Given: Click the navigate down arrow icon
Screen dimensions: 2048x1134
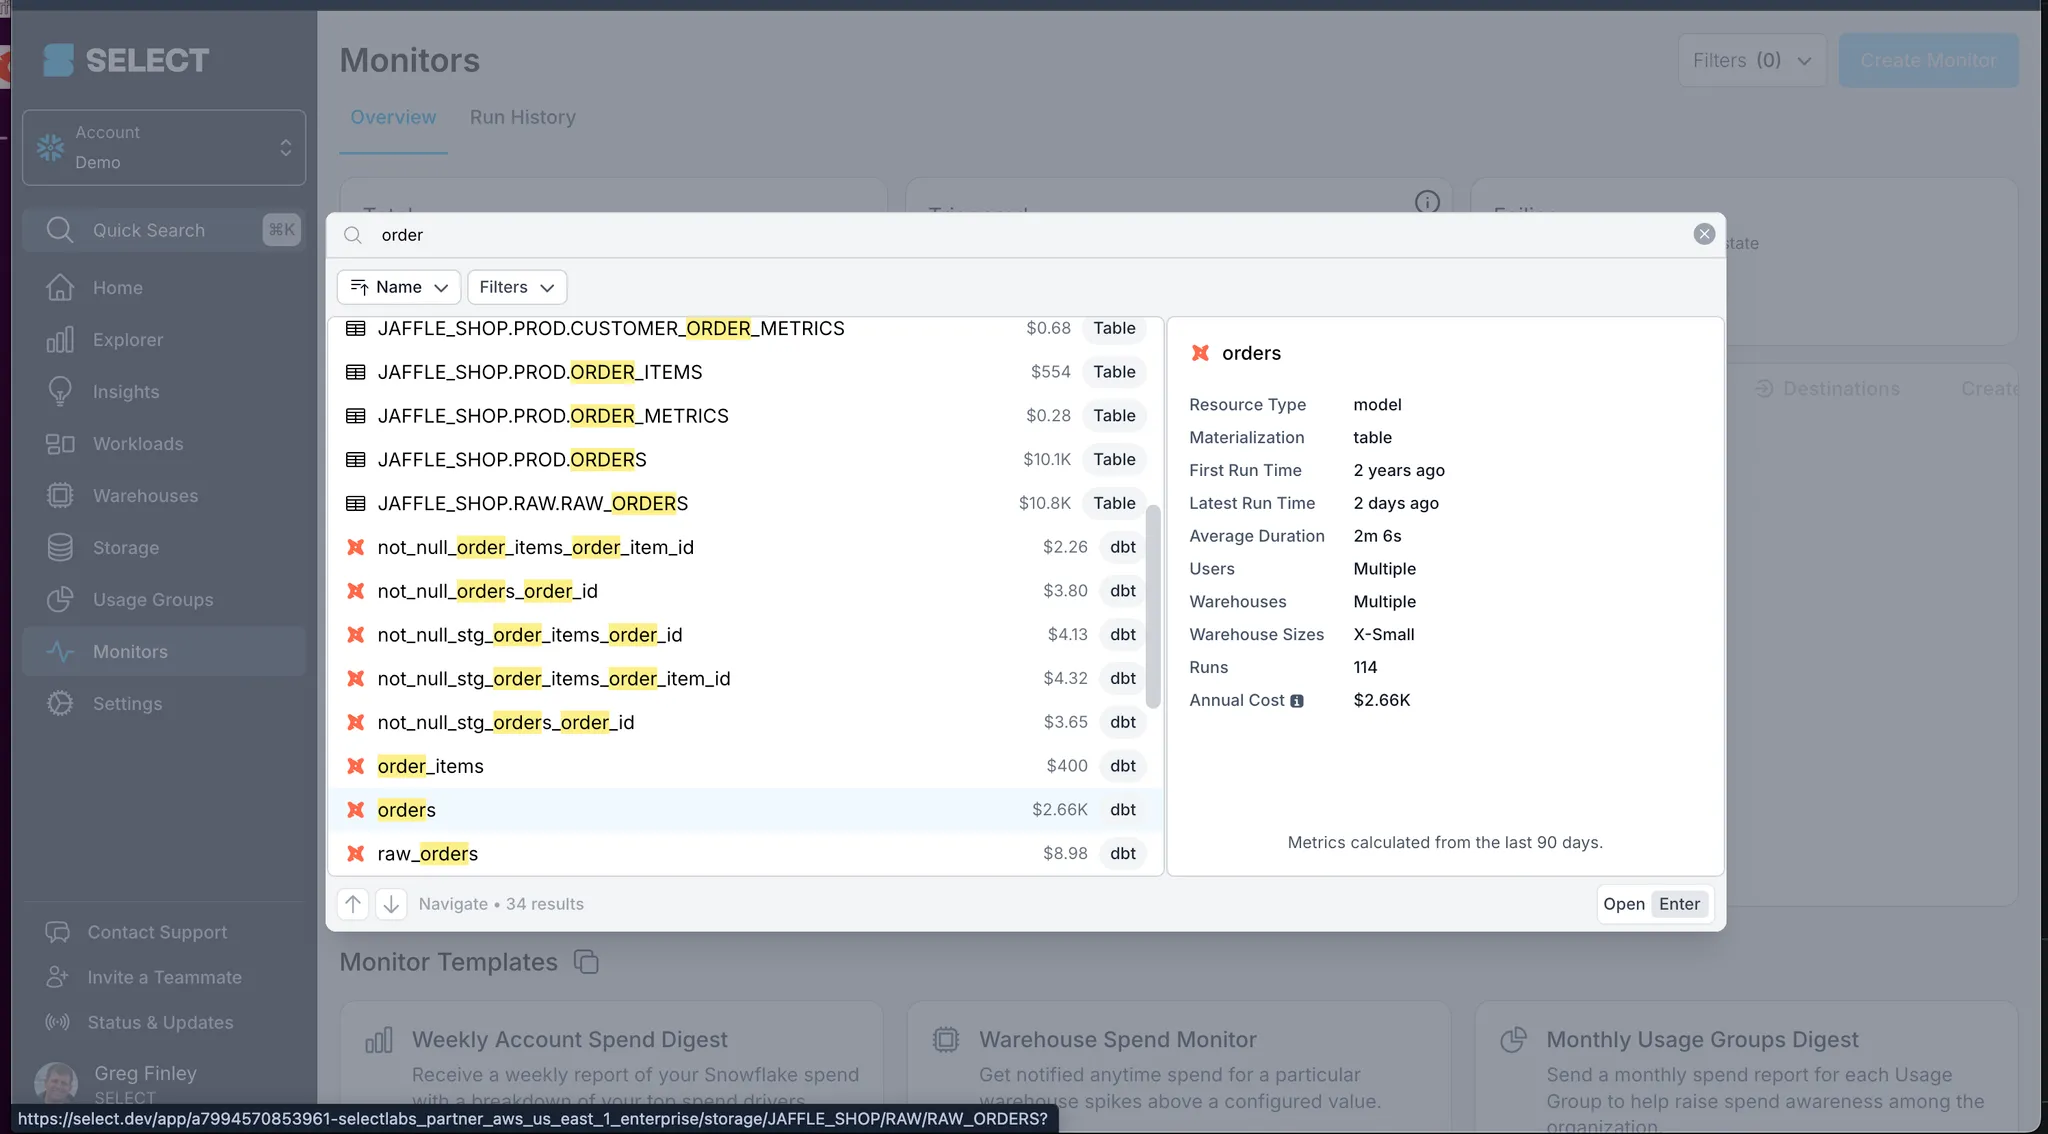Looking at the screenshot, I should point(391,904).
